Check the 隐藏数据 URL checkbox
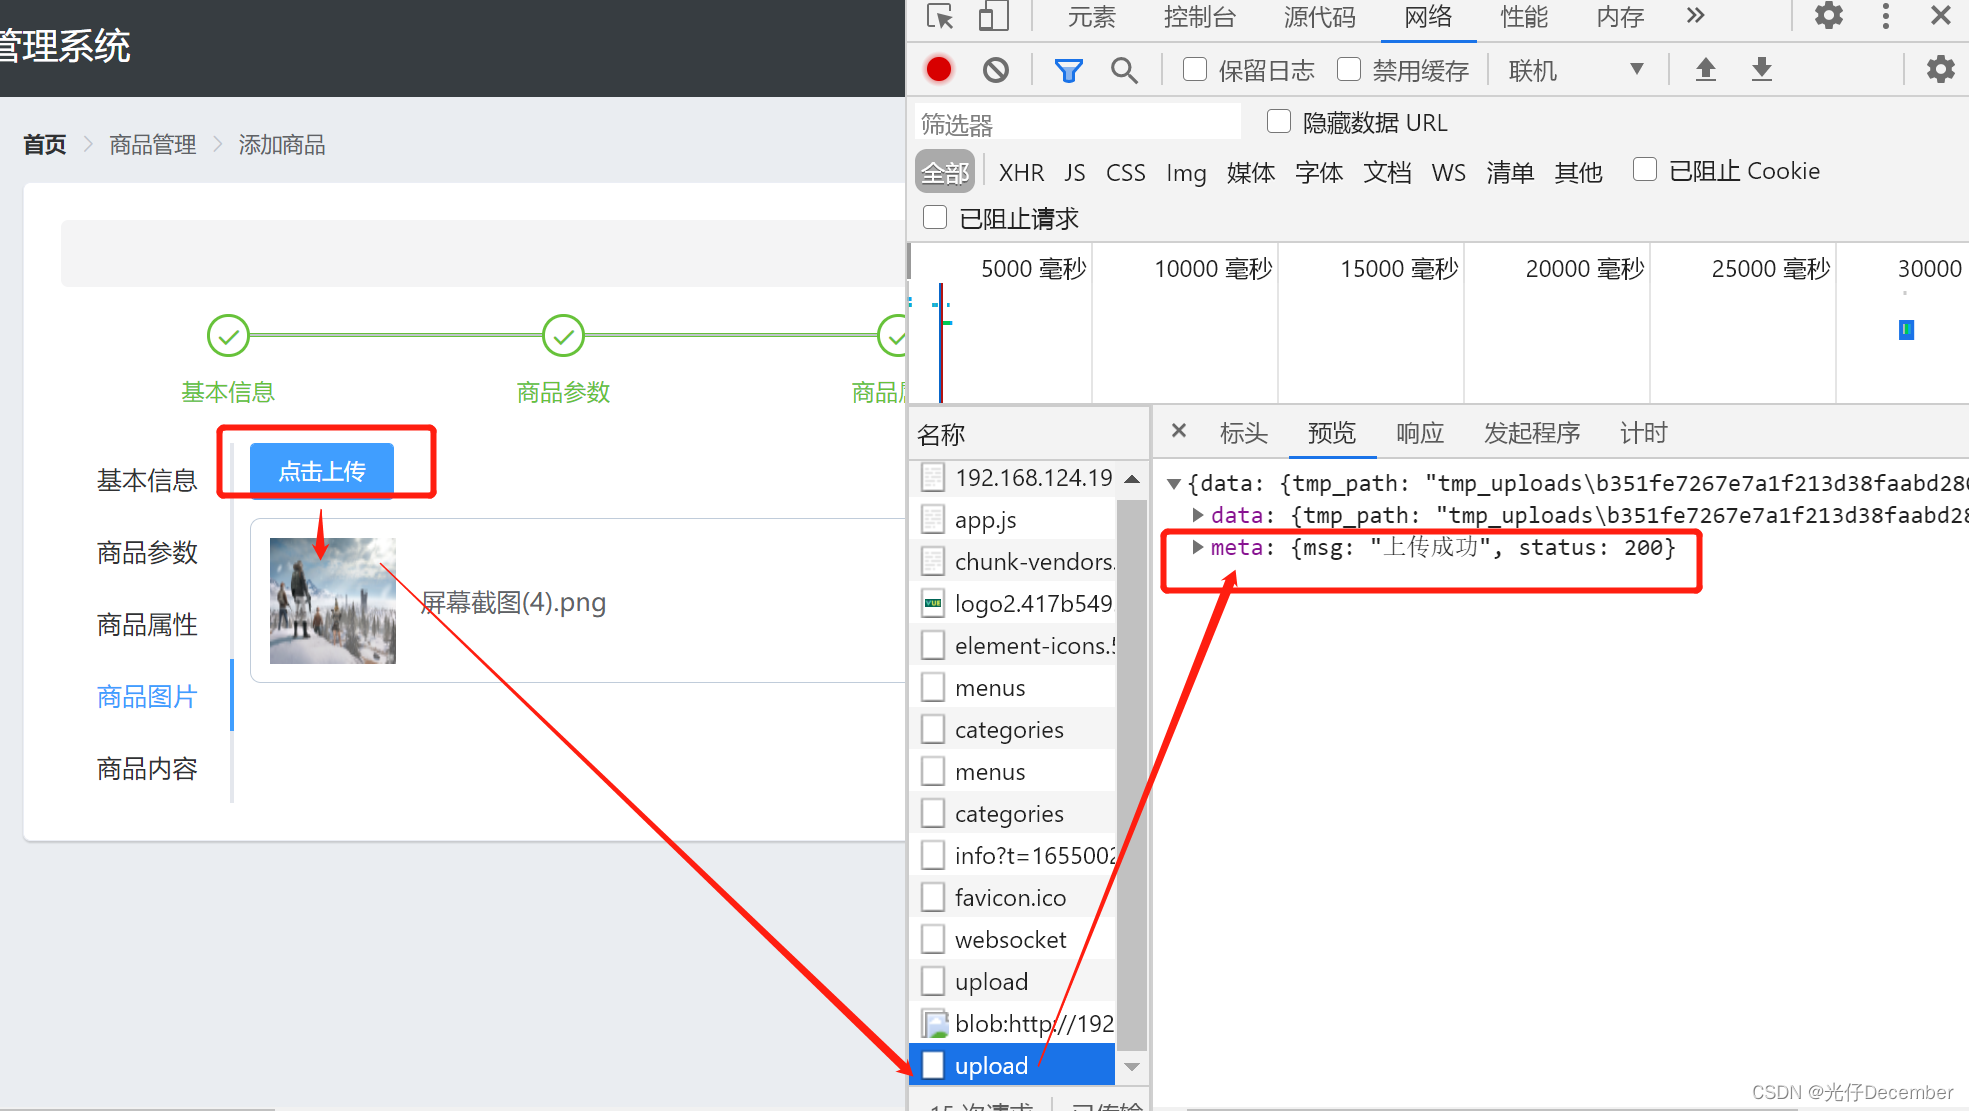This screenshot has width=1969, height=1111. tap(1278, 121)
